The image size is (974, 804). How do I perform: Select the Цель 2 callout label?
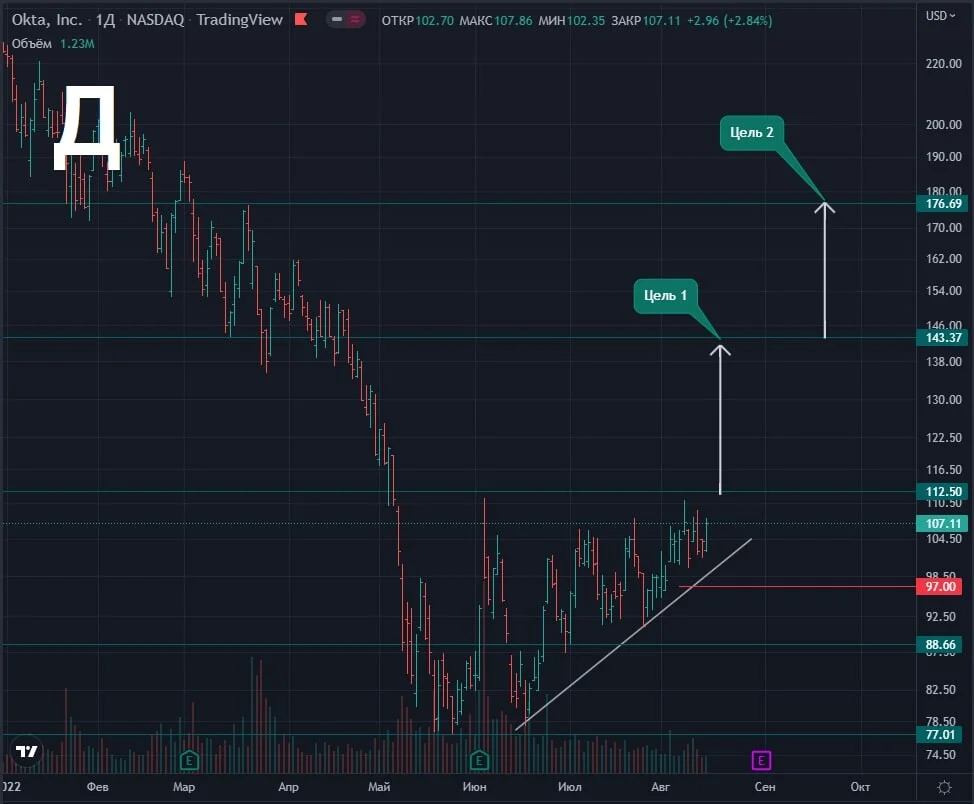(752, 133)
